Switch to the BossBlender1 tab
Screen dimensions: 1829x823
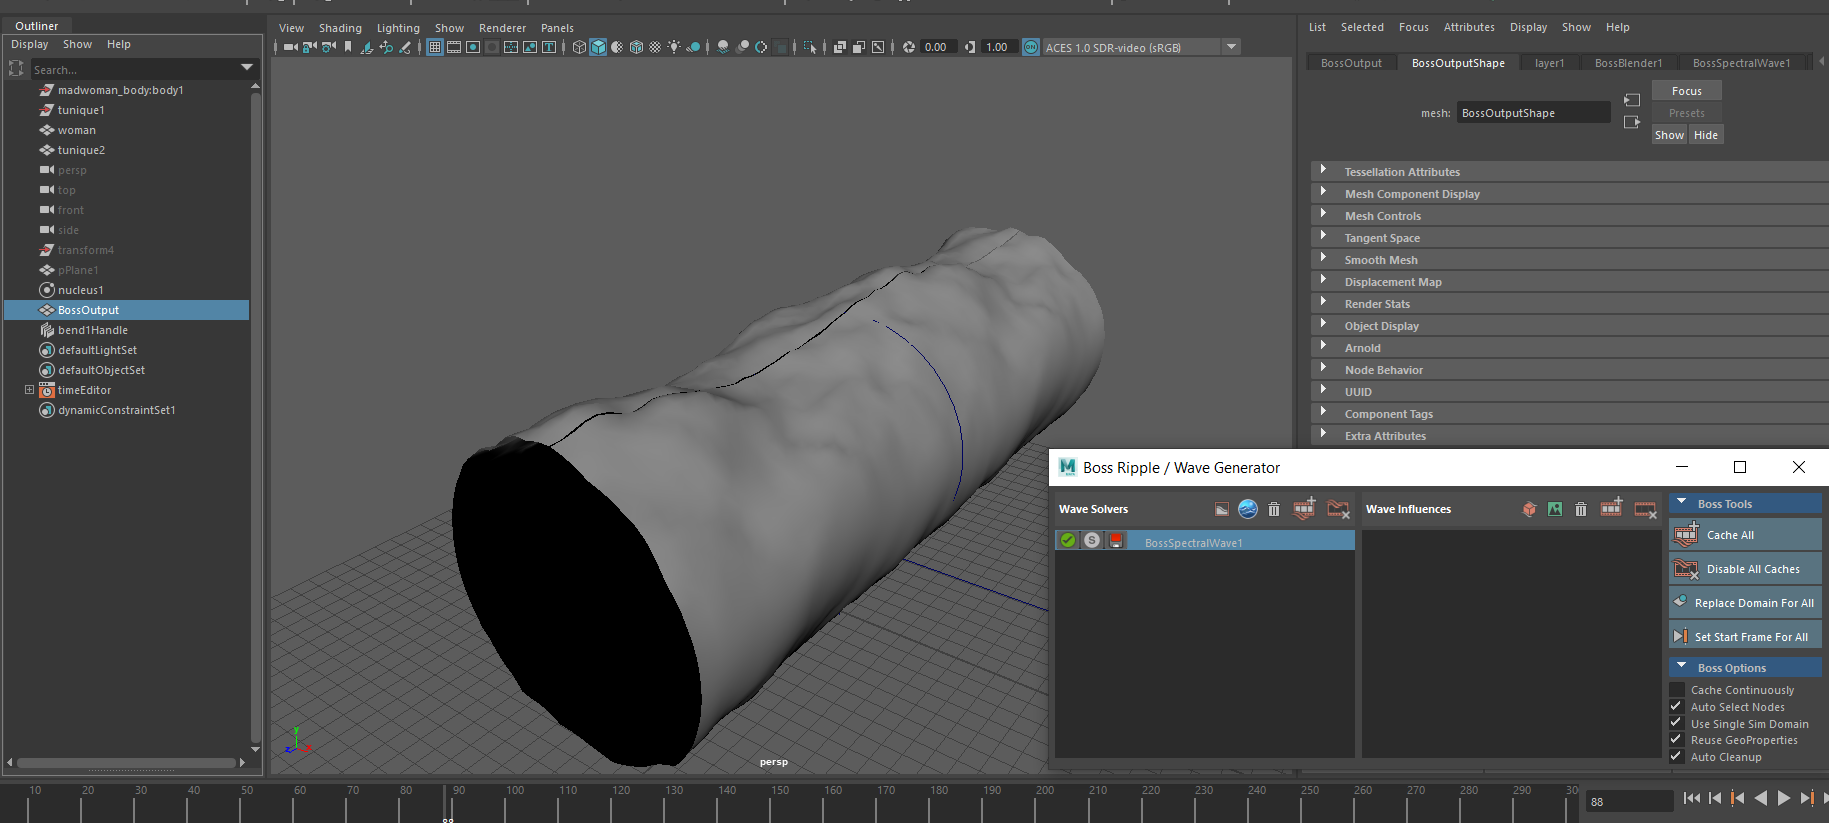[1628, 63]
